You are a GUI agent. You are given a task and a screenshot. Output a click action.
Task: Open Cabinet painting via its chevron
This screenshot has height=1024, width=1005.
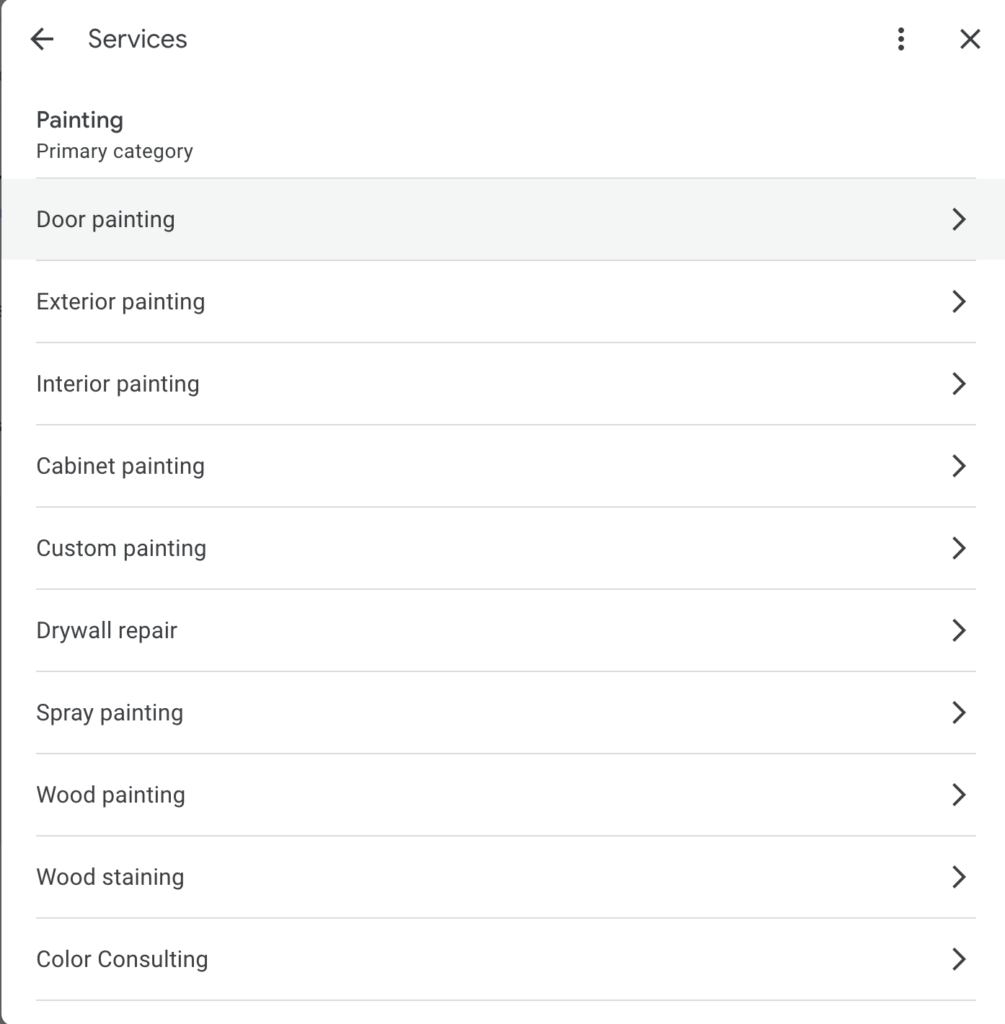958,466
